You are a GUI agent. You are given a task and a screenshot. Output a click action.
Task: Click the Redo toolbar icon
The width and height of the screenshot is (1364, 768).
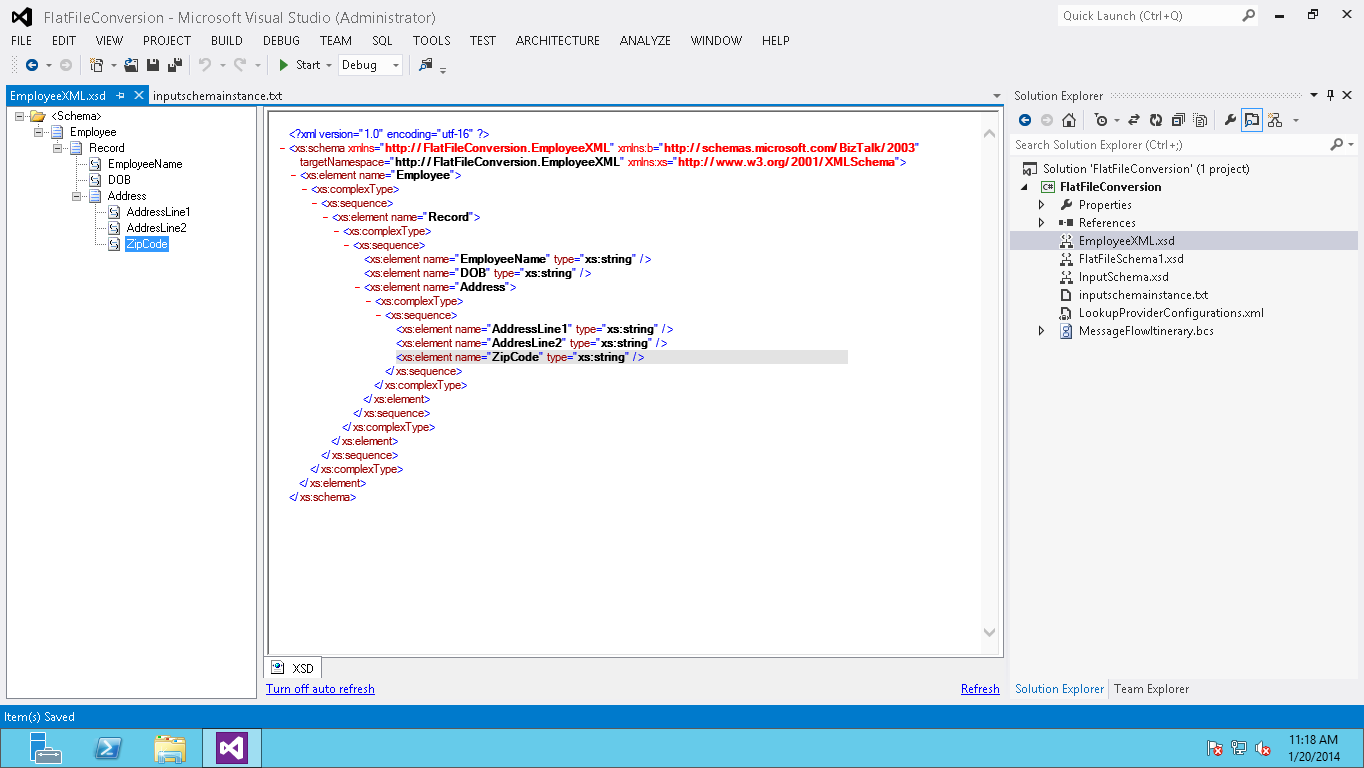point(240,65)
